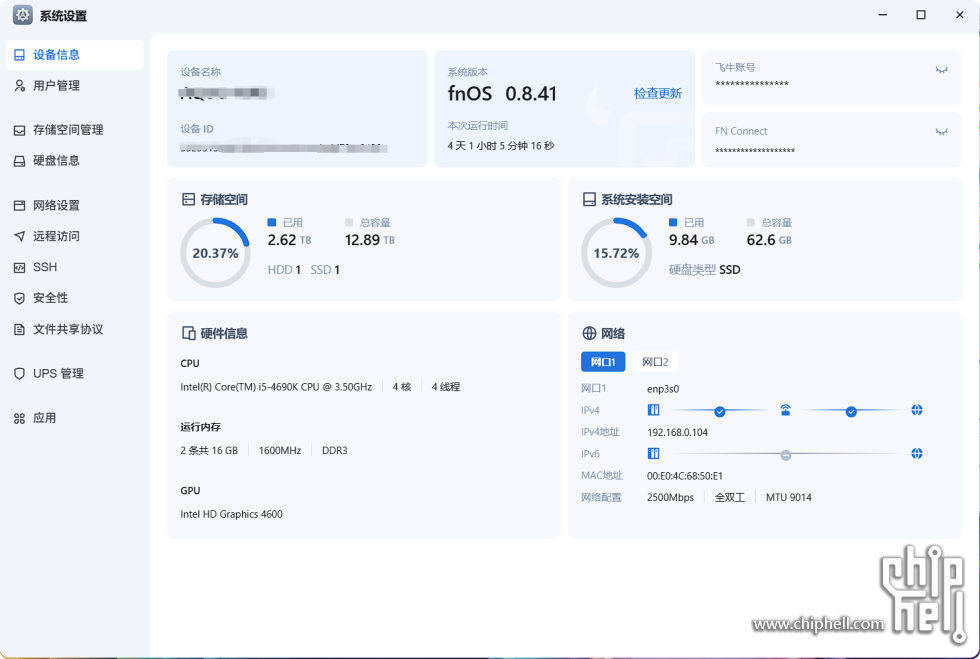Maximize the 系统设置 window
This screenshot has width=980, height=659.
coord(921,15)
